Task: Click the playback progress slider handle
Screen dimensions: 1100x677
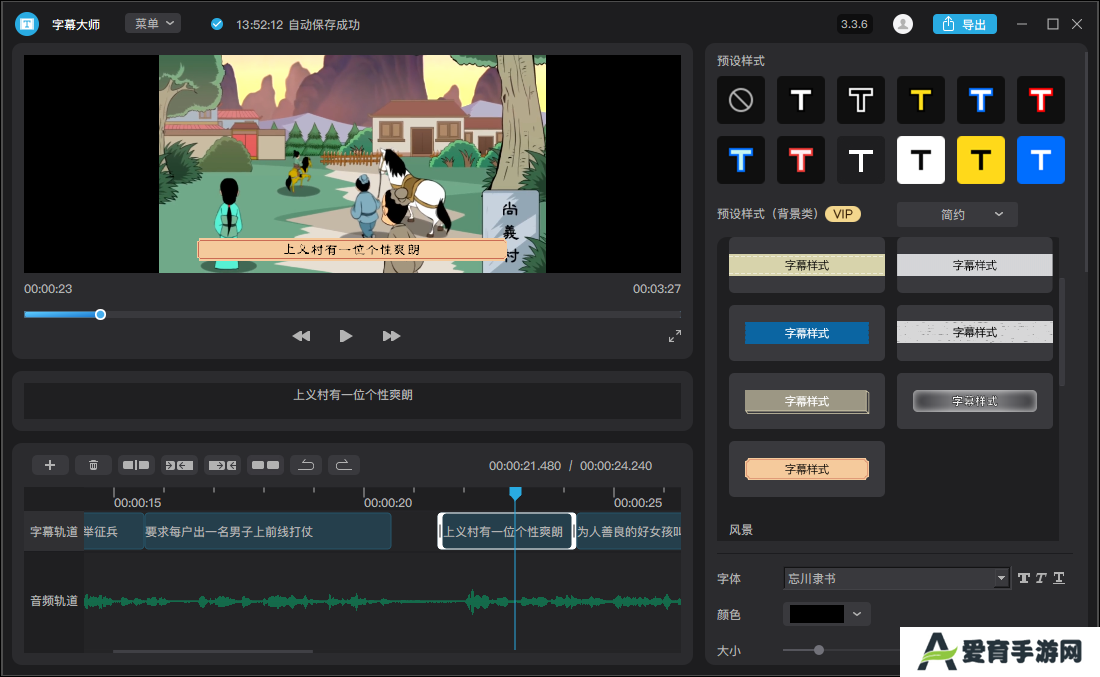Action: click(x=100, y=314)
